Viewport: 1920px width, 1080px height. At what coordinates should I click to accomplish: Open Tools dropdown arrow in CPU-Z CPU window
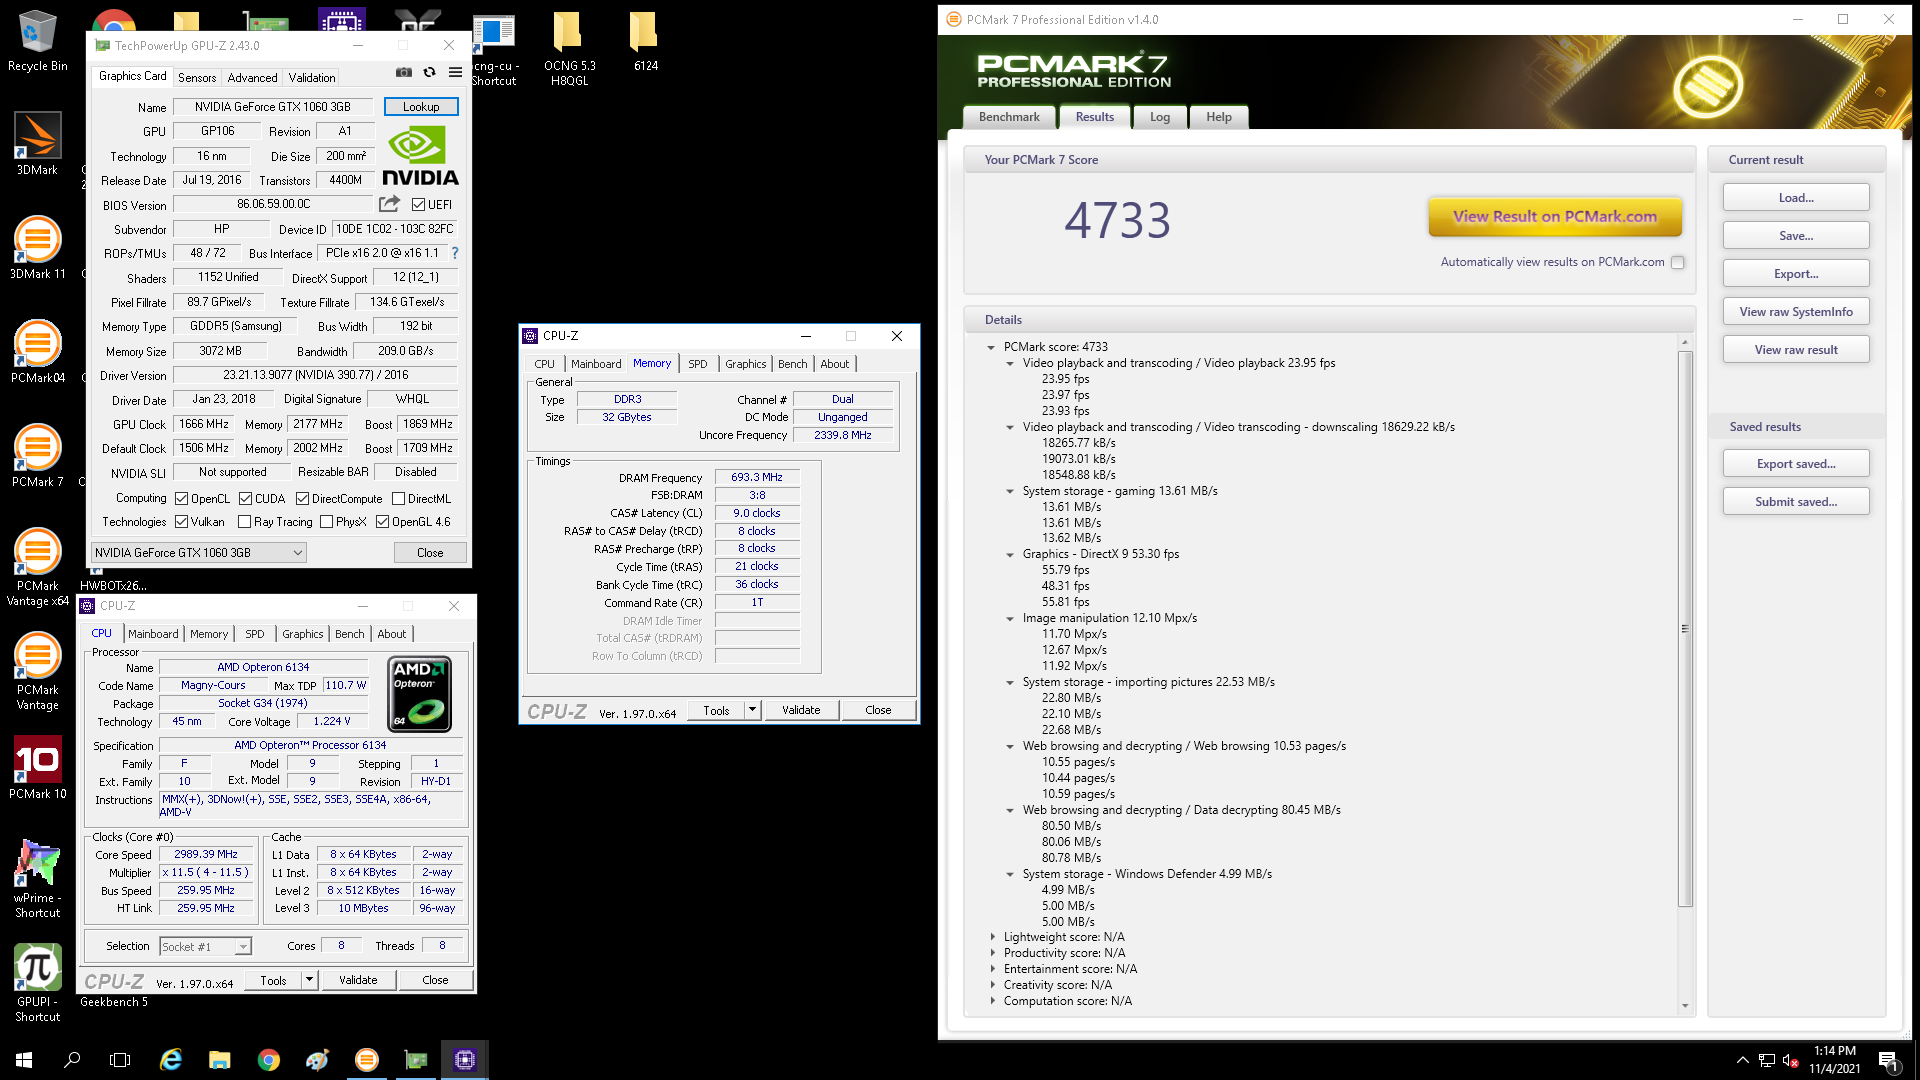pyautogui.click(x=309, y=980)
